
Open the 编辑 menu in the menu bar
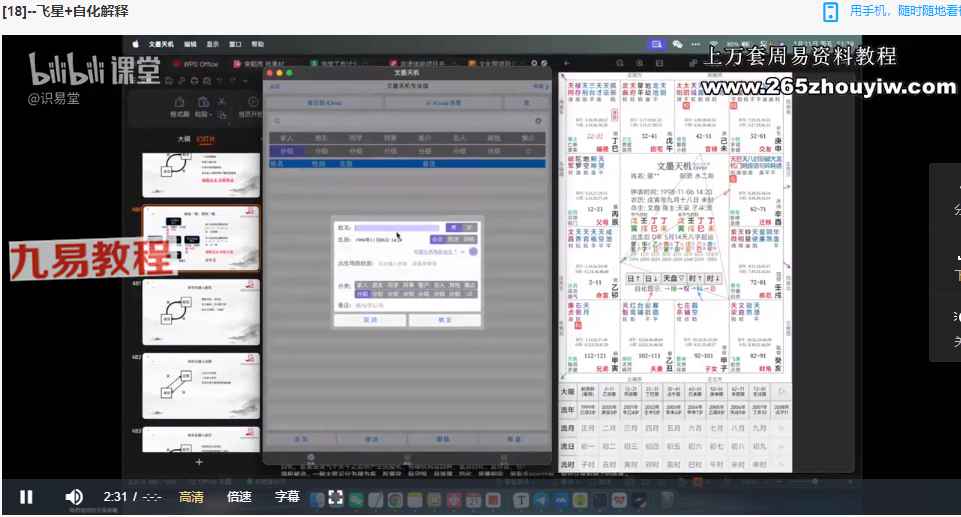click(187, 45)
